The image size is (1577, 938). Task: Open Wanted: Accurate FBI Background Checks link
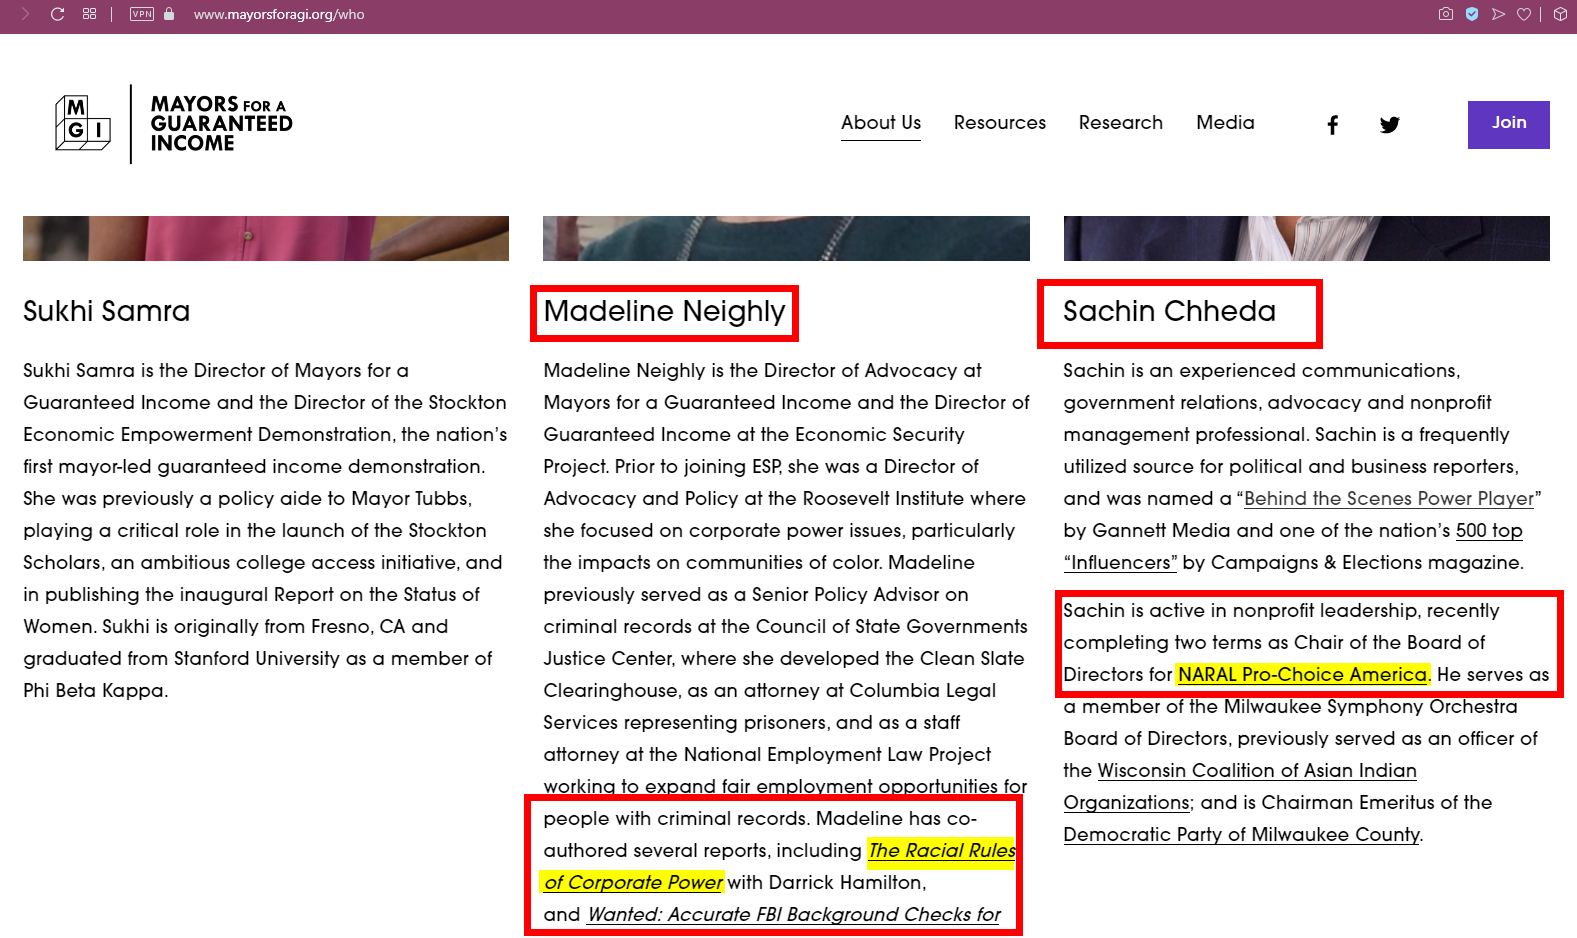(794, 914)
